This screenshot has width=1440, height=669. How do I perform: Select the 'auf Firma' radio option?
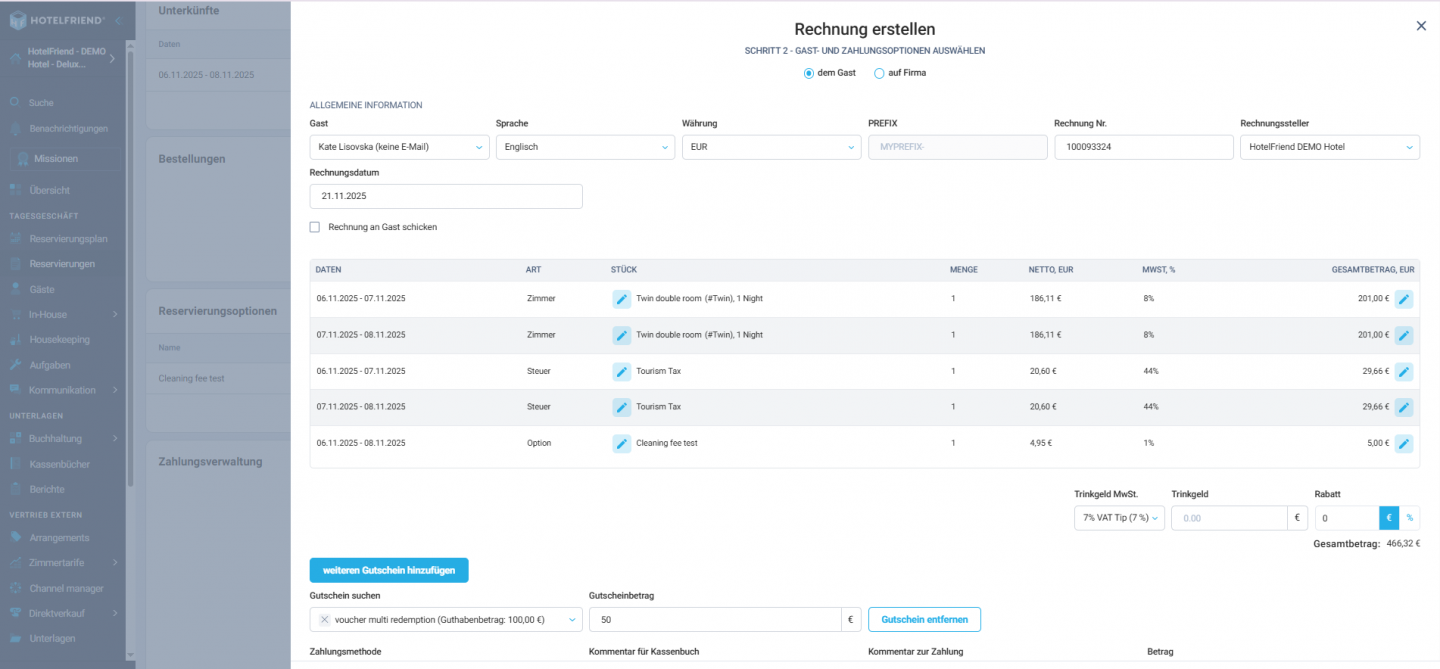click(x=880, y=73)
